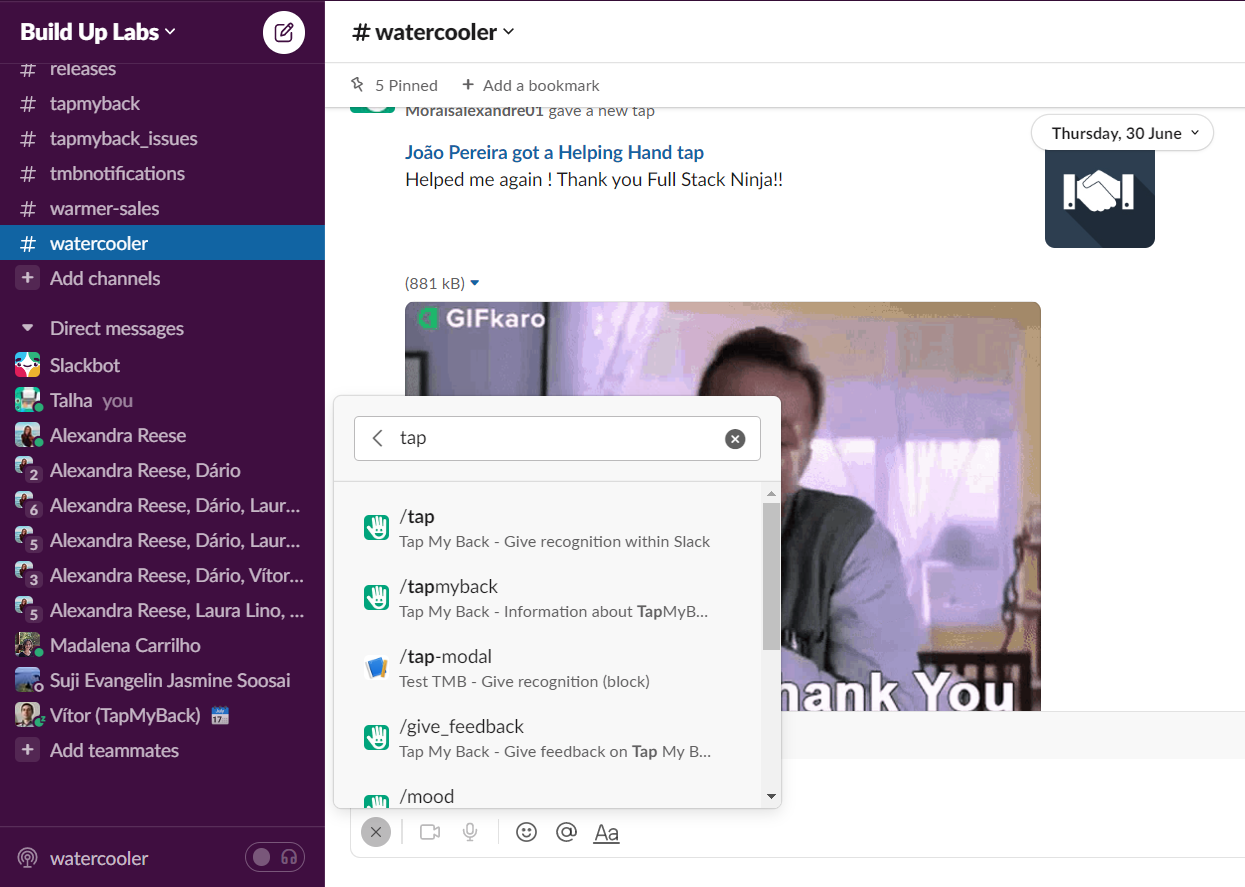This screenshot has height=887, width=1245.
Task: Clear the "tap" search text with the X icon
Action: pos(735,439)
